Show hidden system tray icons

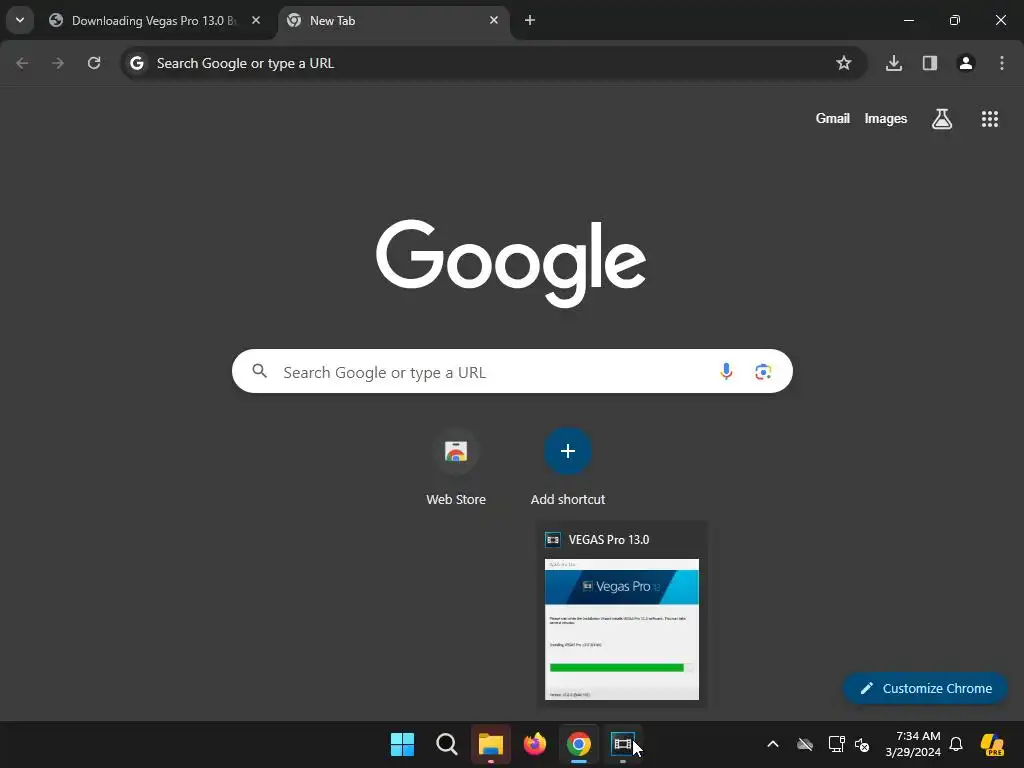pyautogui.click(x=773, y=744)
